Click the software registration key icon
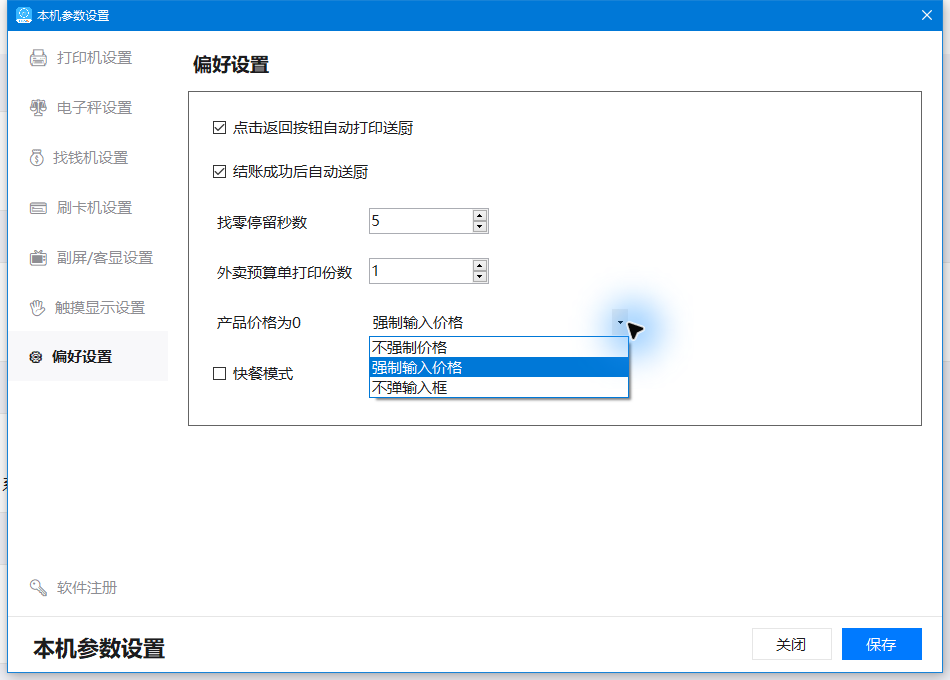The image size is (950, 680). (x=38, y=587)
